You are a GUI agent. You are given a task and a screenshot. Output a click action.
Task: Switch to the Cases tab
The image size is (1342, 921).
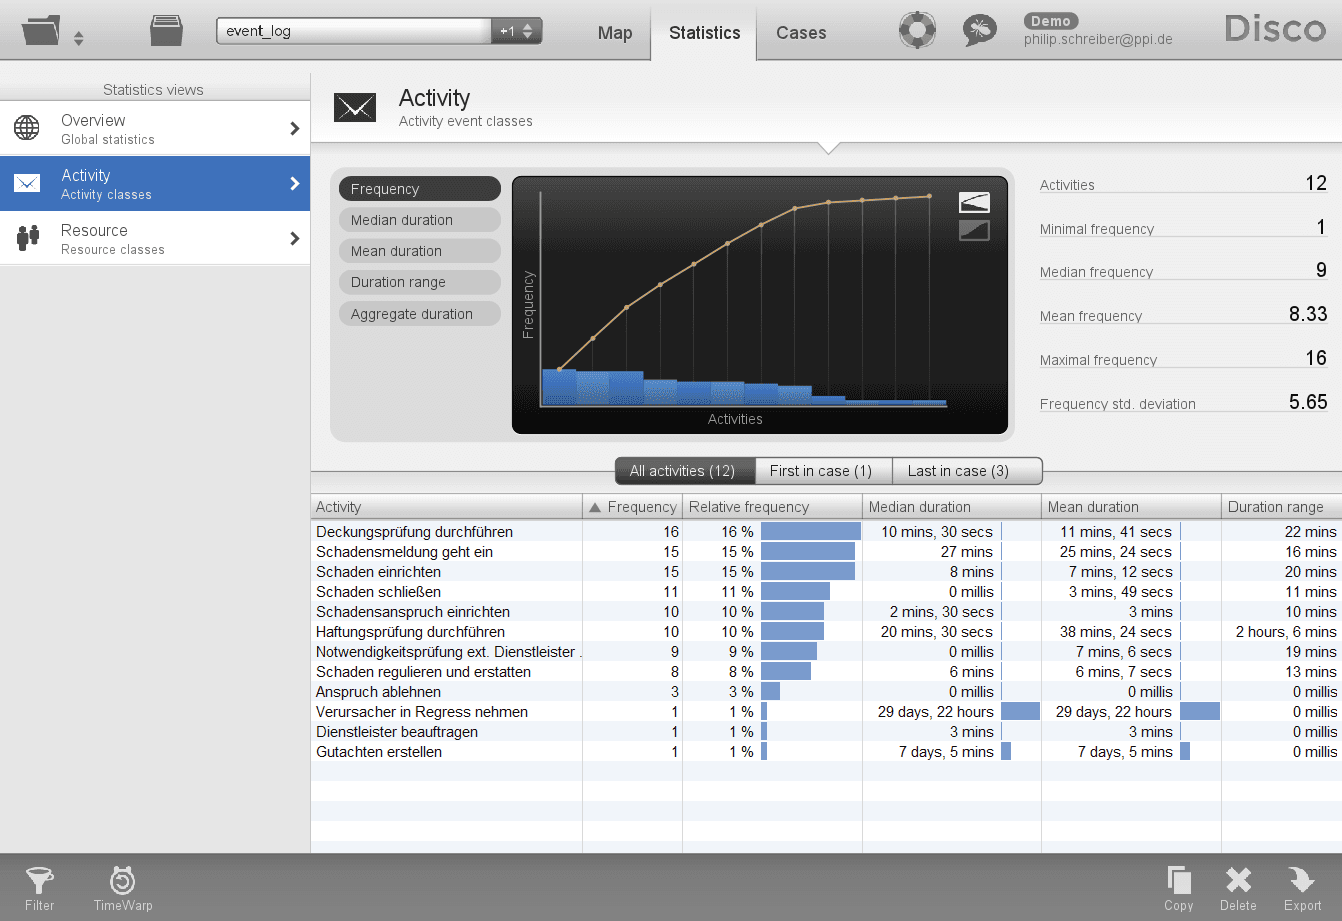(x=801, y=33)
